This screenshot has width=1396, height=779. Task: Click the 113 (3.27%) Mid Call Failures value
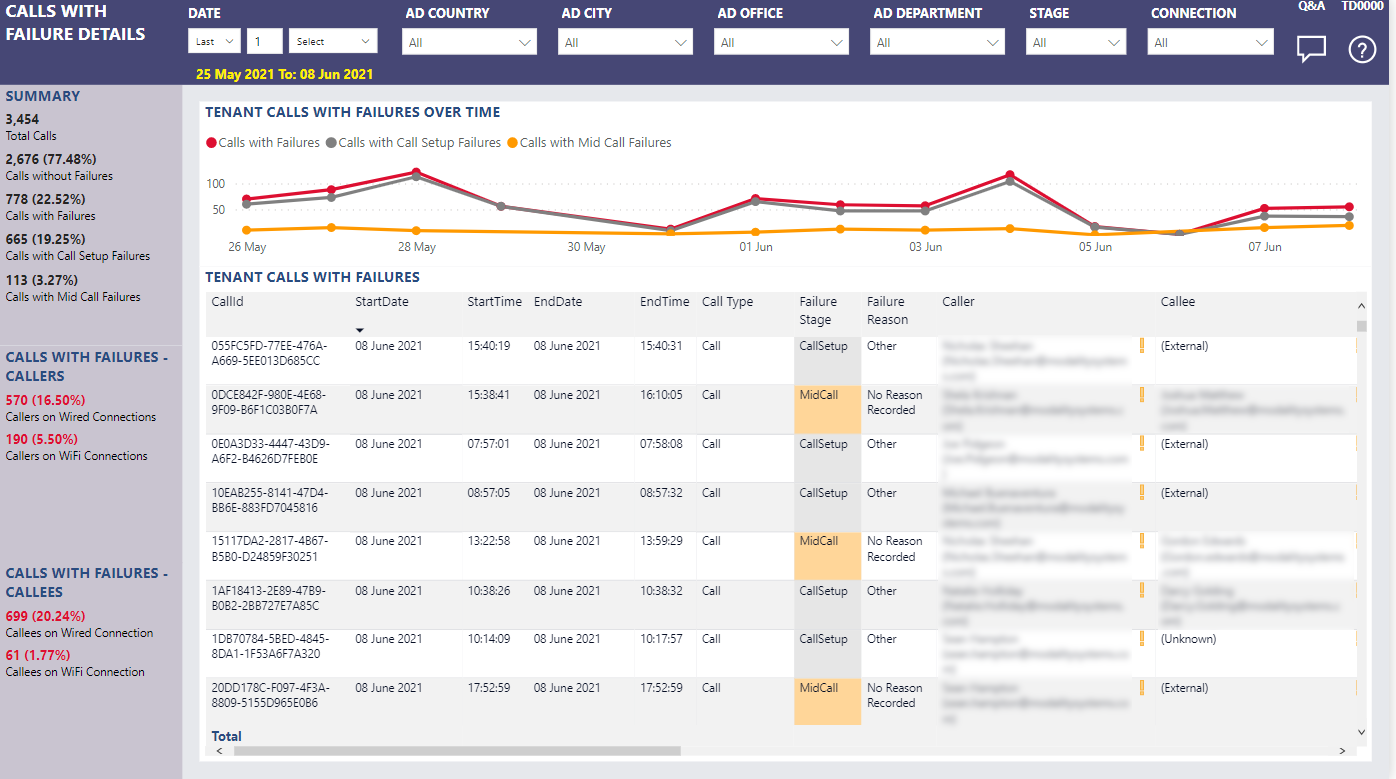(42, 280)
